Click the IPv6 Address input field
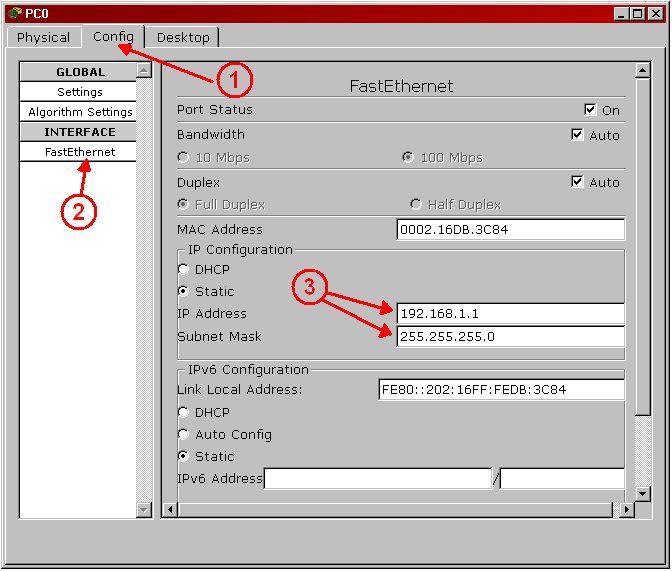The height and width of the screenshot is (571, 672). click(x=378, y=478)
